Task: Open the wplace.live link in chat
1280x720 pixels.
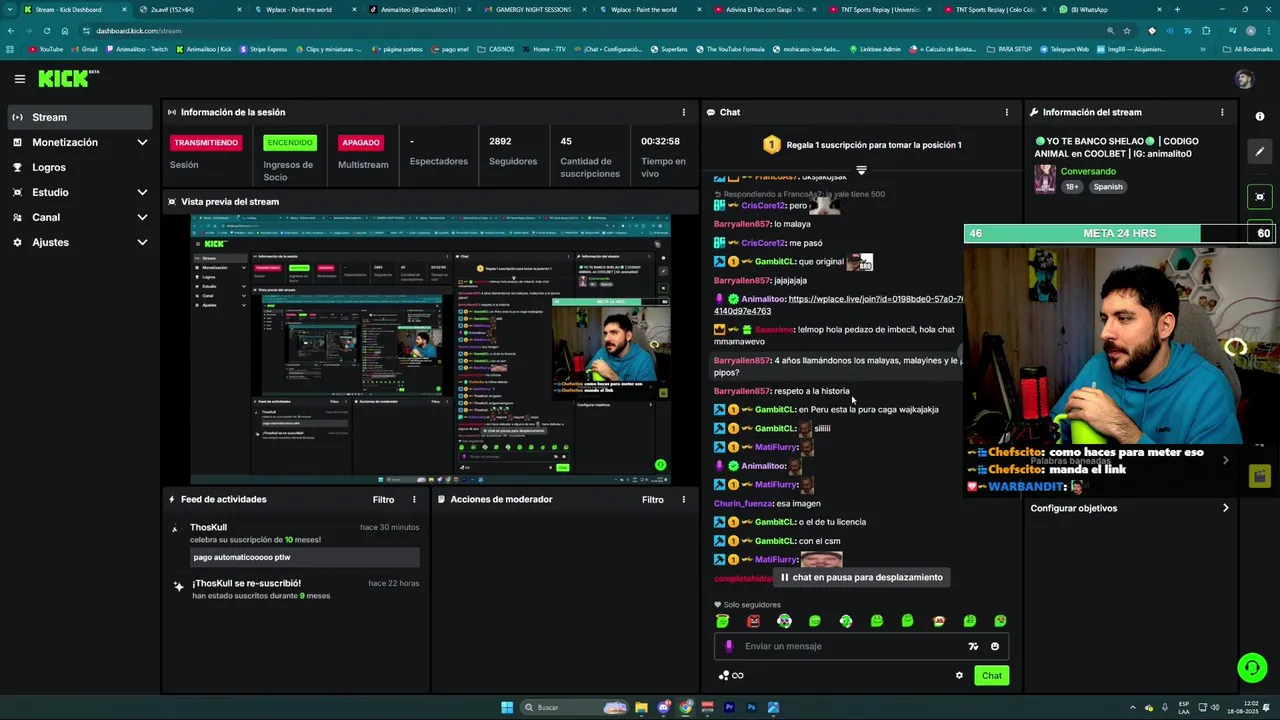Action: (x=838, y=305)
